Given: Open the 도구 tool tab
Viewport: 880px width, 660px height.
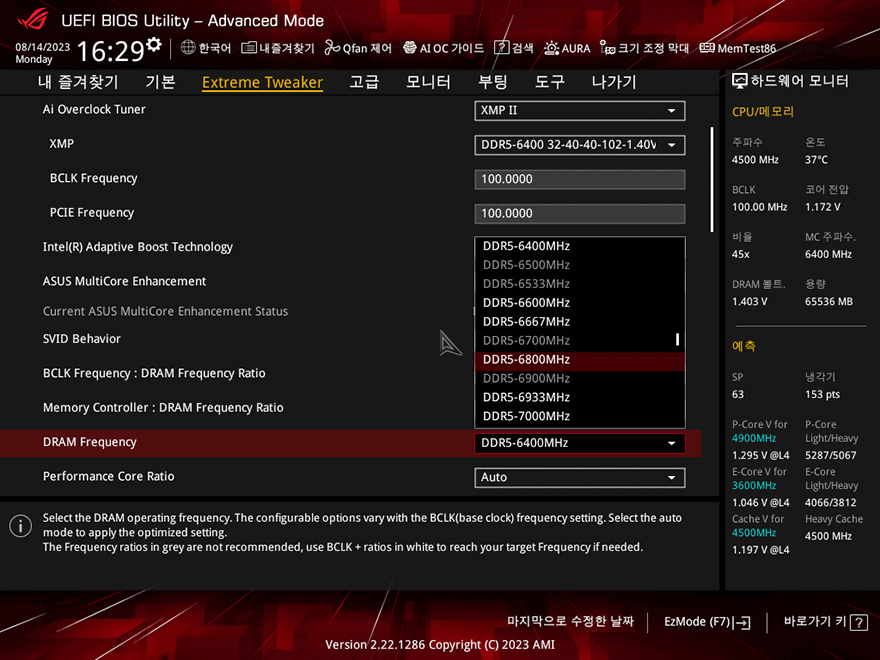Looking at the screenshot, I should pyautogui.click(x=549, y=82).
